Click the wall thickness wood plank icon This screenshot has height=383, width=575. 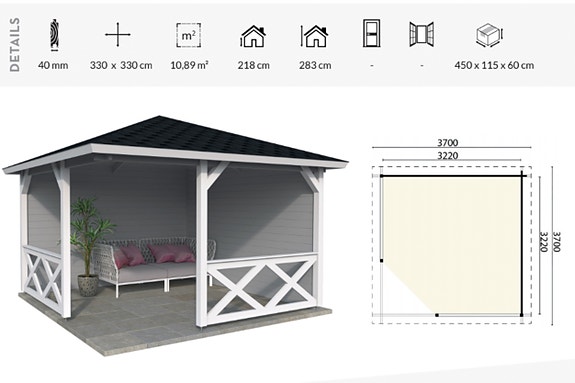[54, 34]
